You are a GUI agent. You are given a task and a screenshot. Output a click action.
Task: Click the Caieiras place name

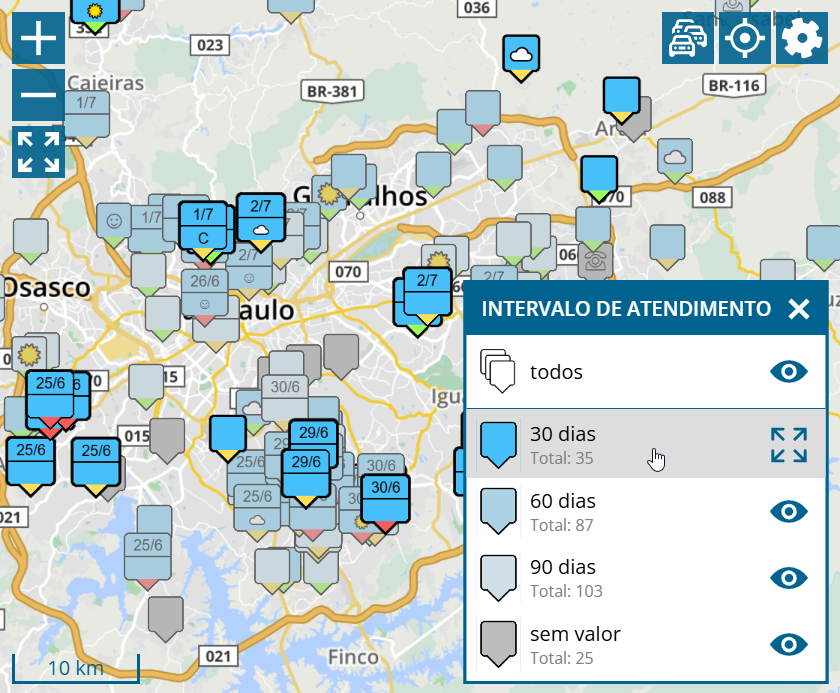(106, 83)
